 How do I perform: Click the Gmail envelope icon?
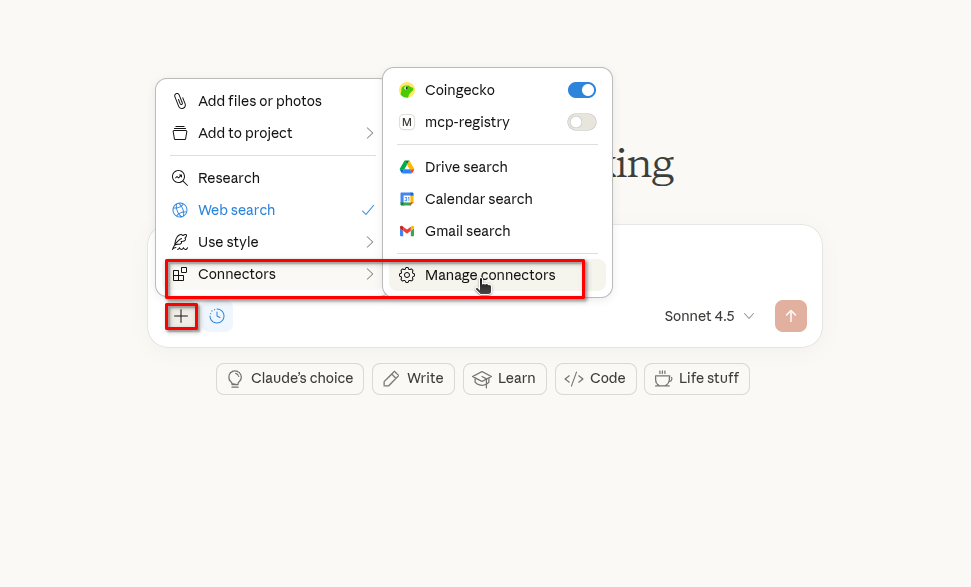click(x=407, y=231)
